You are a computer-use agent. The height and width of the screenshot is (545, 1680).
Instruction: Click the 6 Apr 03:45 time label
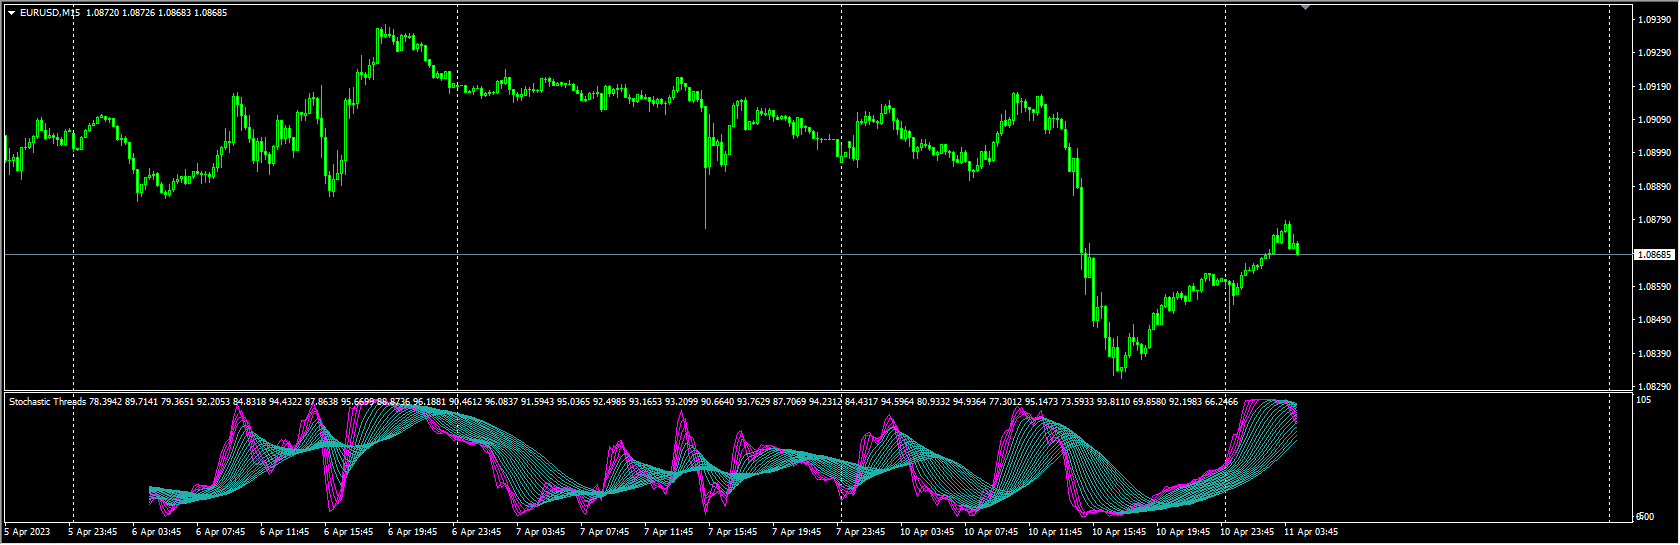point(156,532)
